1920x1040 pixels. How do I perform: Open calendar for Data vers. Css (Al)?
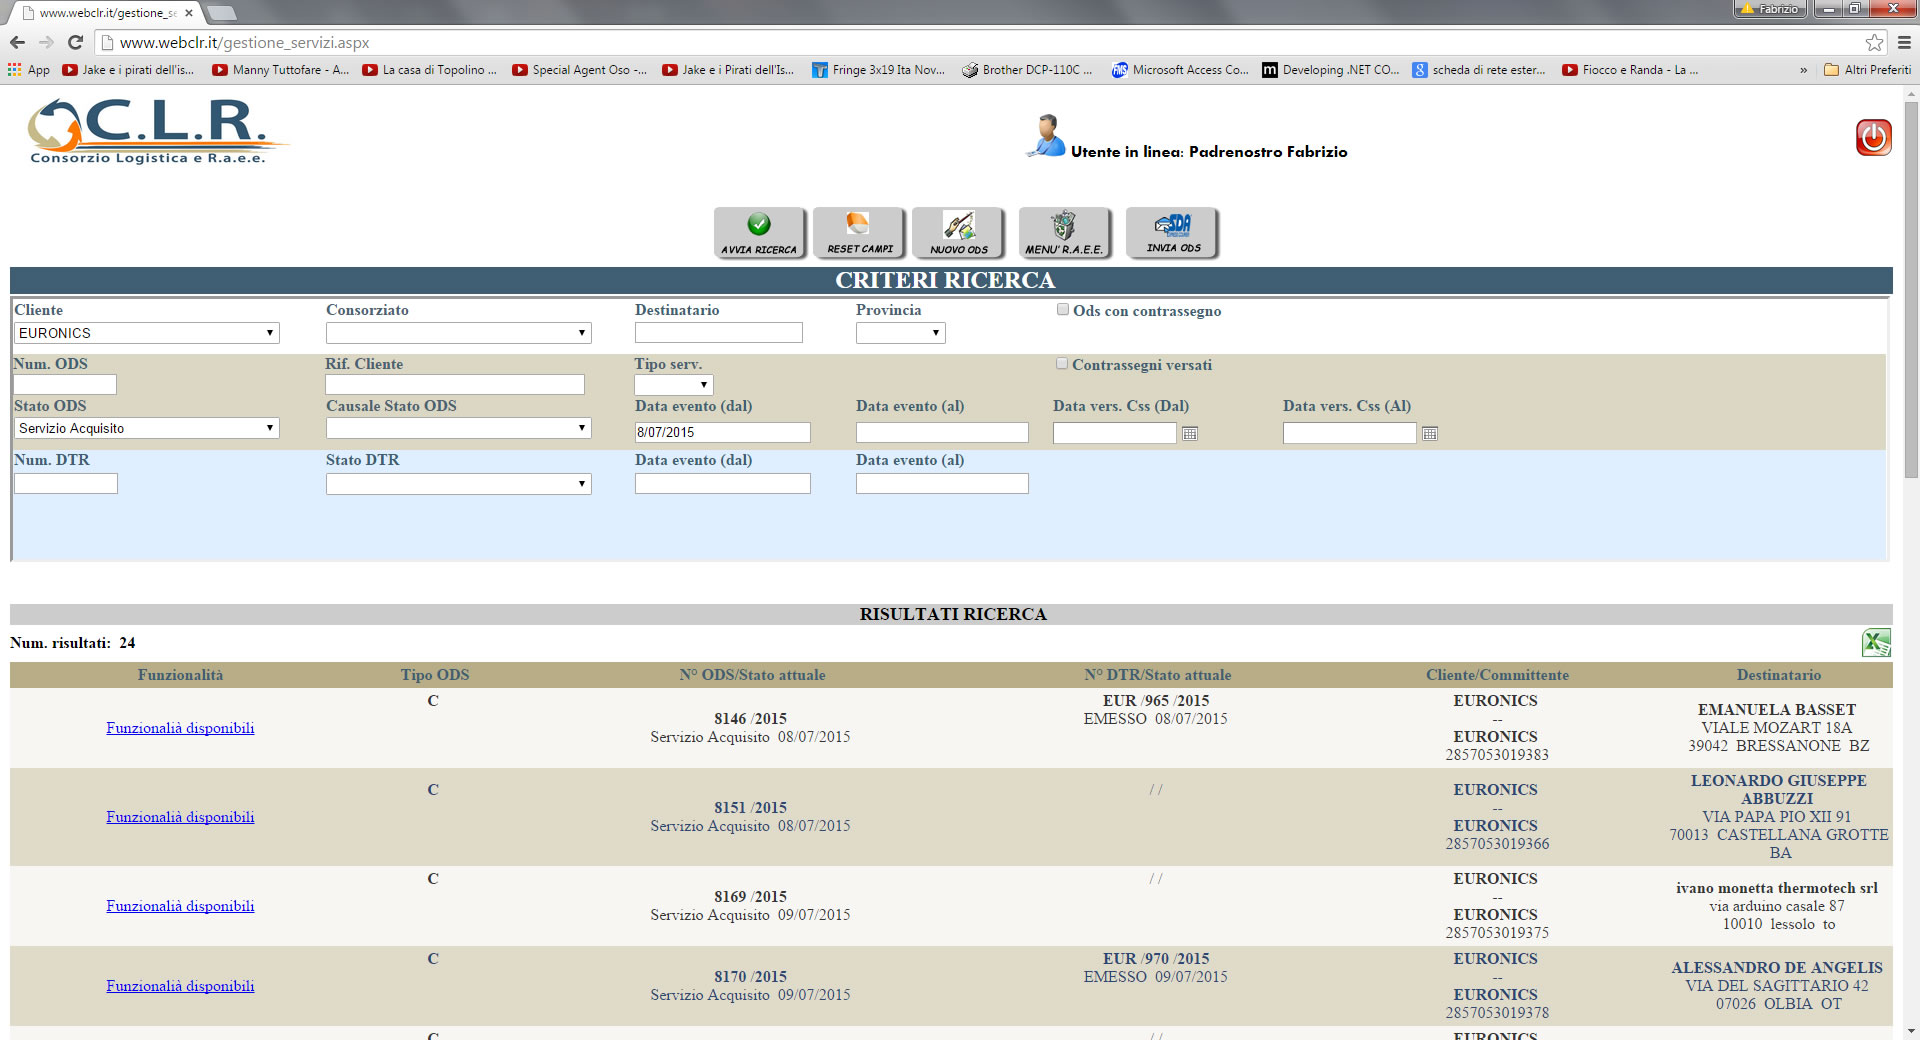(x=1430, y=433)
